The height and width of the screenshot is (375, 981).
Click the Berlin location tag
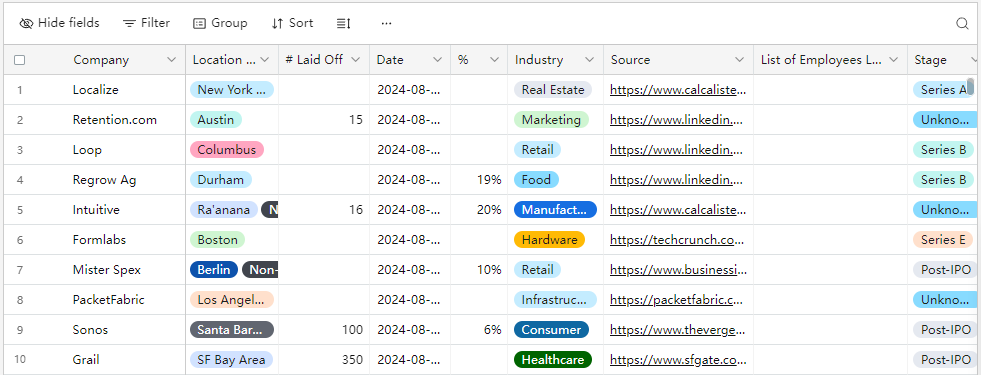coord(214,270)
